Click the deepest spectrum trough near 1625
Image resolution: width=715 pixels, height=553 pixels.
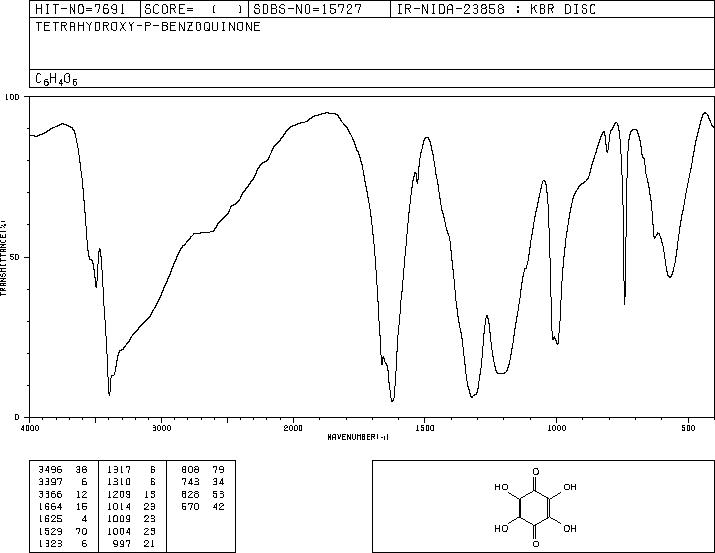coord(392,400)
